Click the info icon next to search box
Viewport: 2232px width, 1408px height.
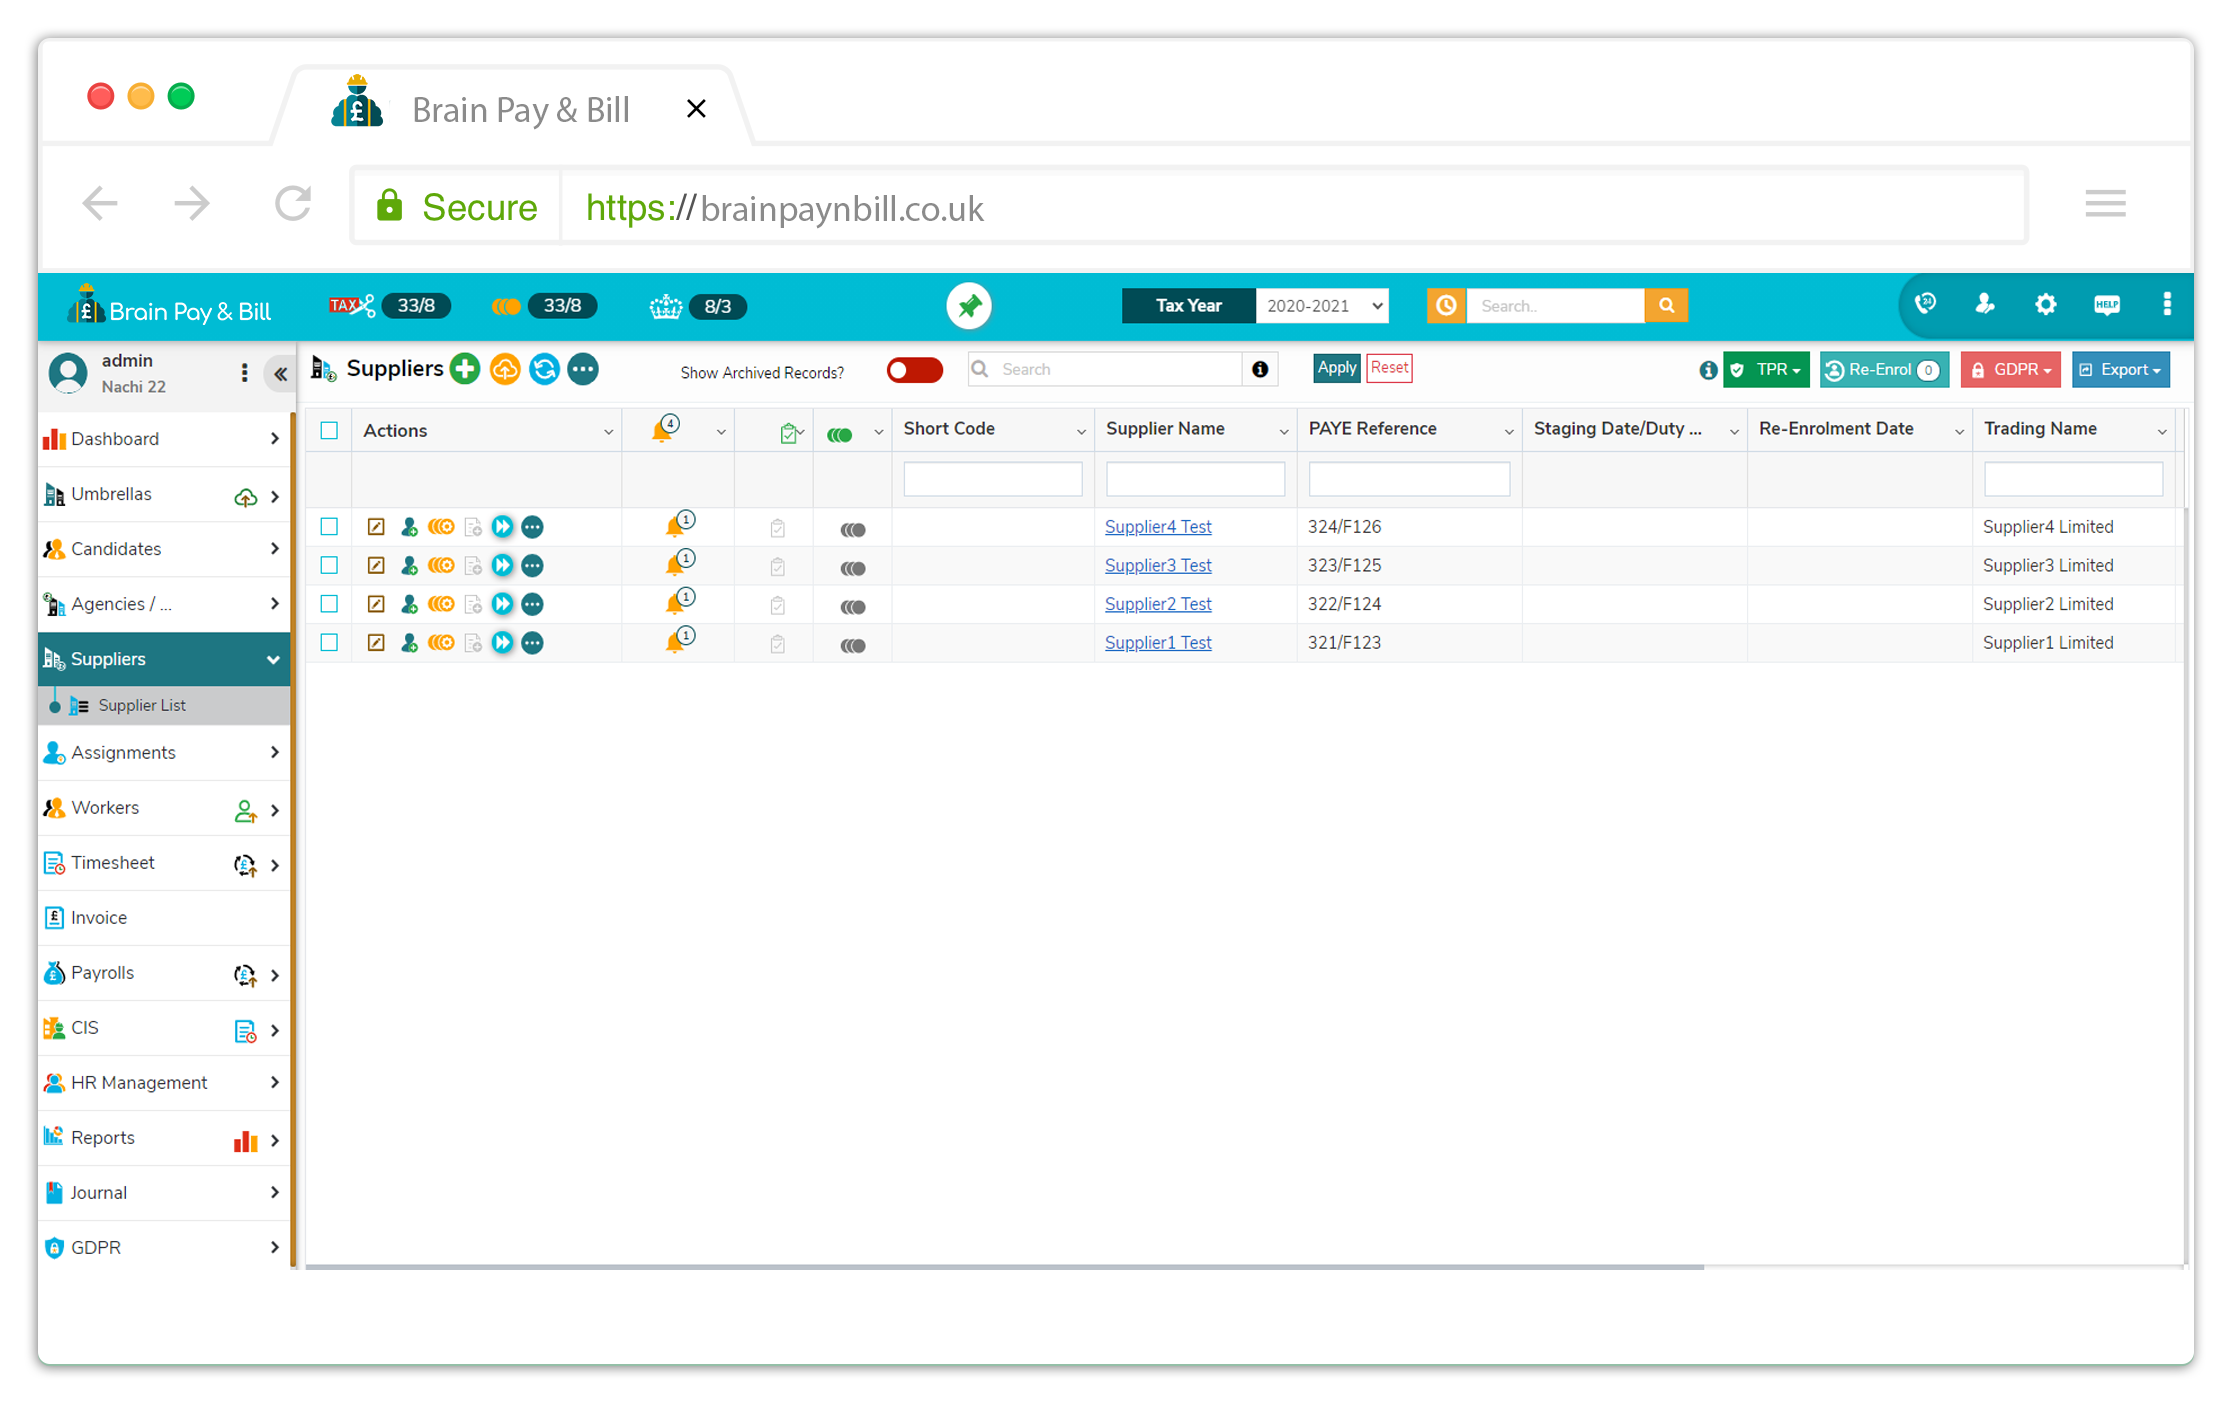(x=1260, y=369)
